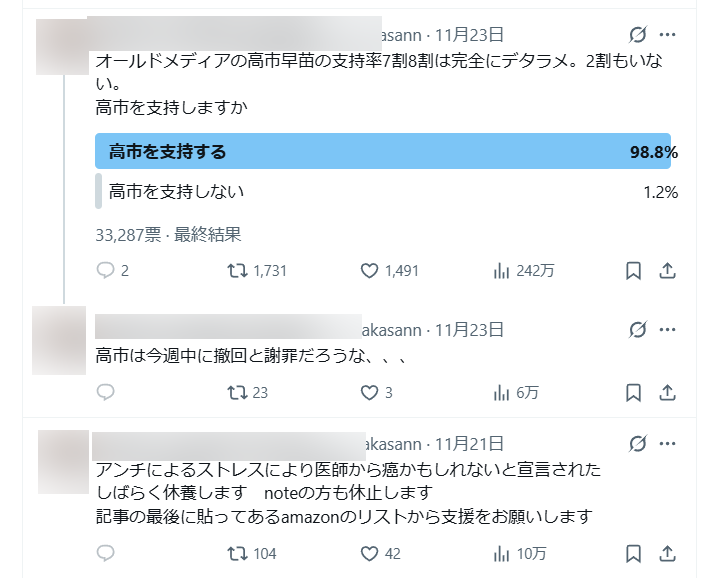
Task: Like the poll post with 1,491 likes
Action: (x=369, y=270)
